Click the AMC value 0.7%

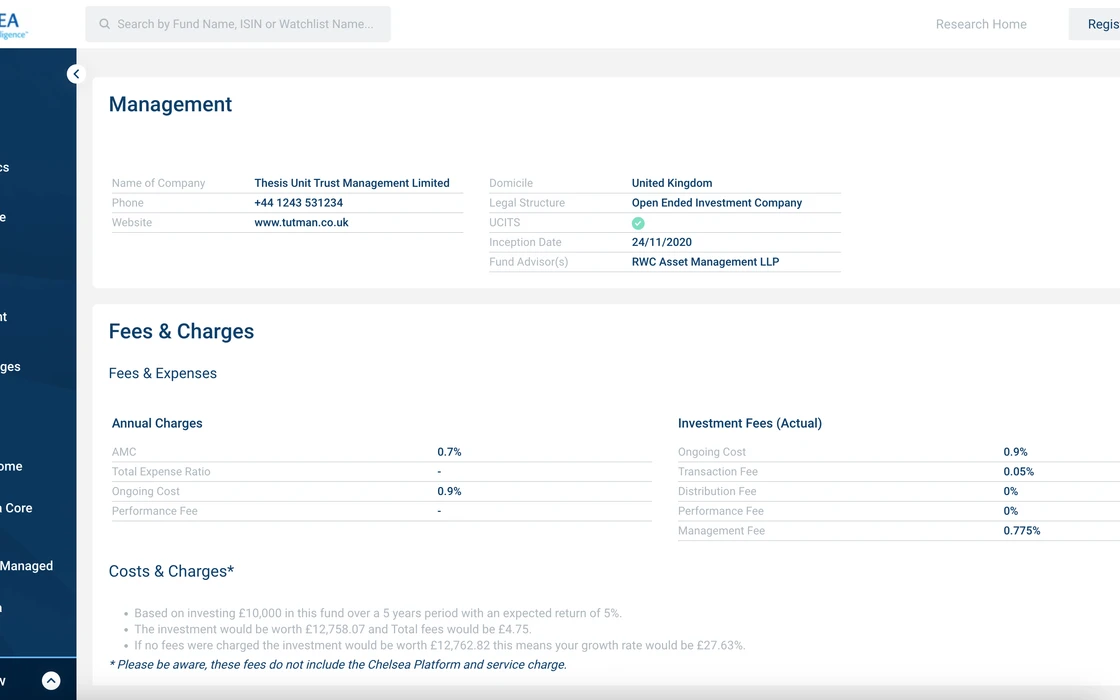point(449,452)
